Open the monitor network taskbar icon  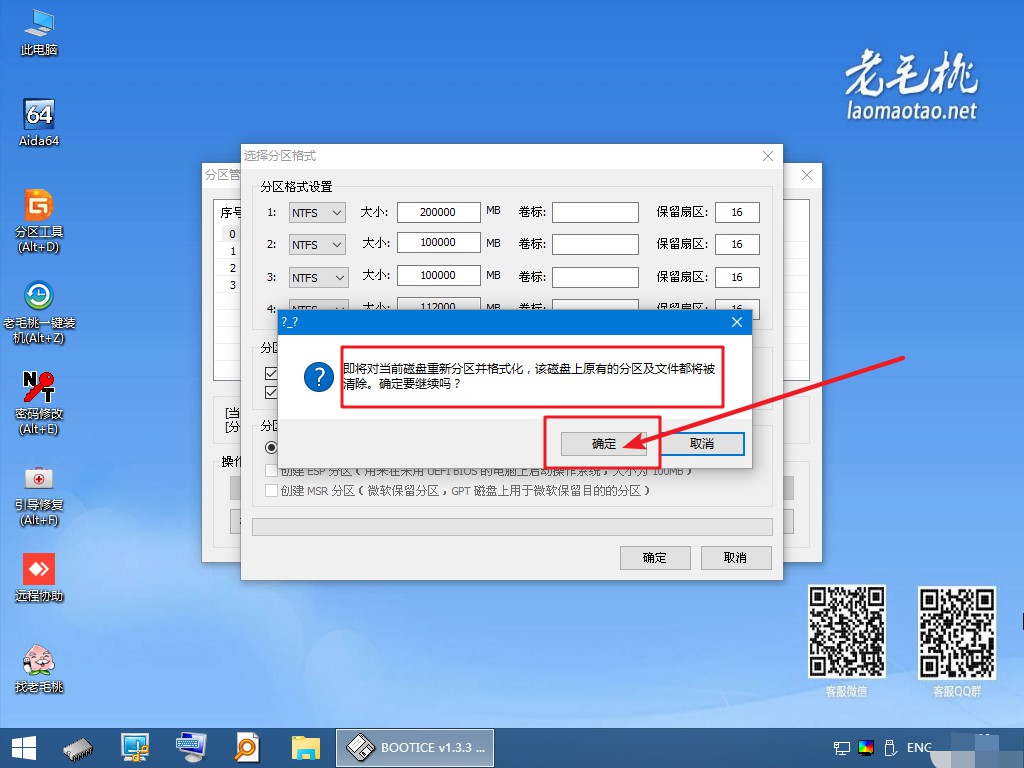point(135,748)
